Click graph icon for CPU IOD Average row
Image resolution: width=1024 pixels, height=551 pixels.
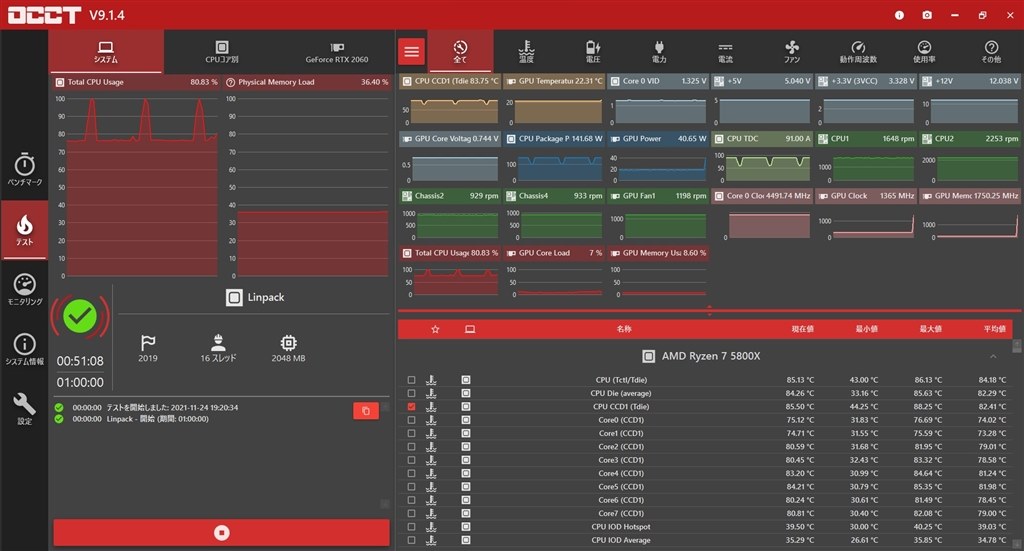431,540
